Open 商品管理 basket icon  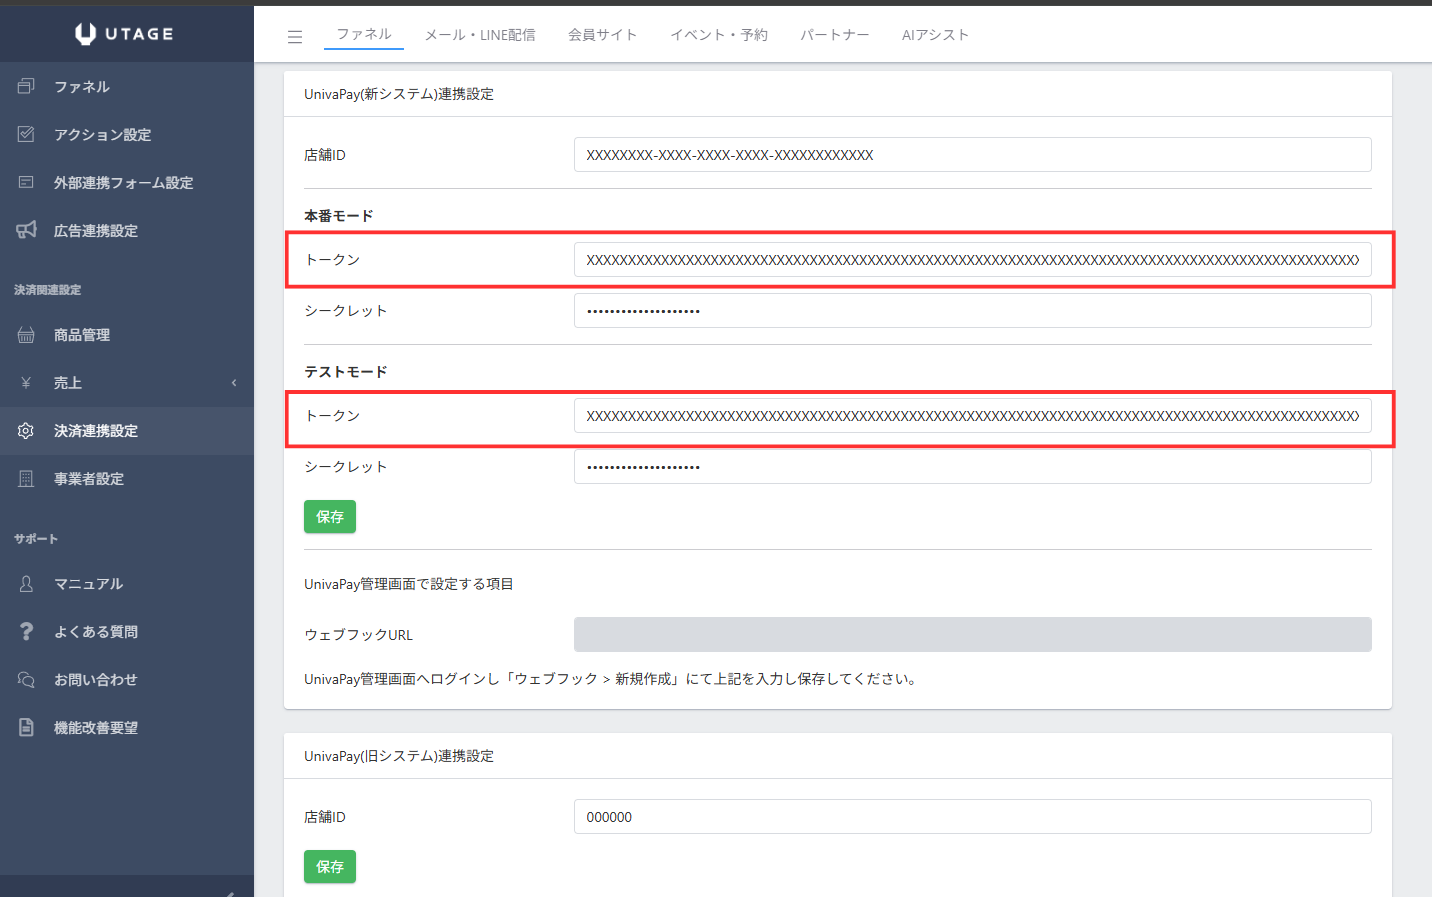26,335
